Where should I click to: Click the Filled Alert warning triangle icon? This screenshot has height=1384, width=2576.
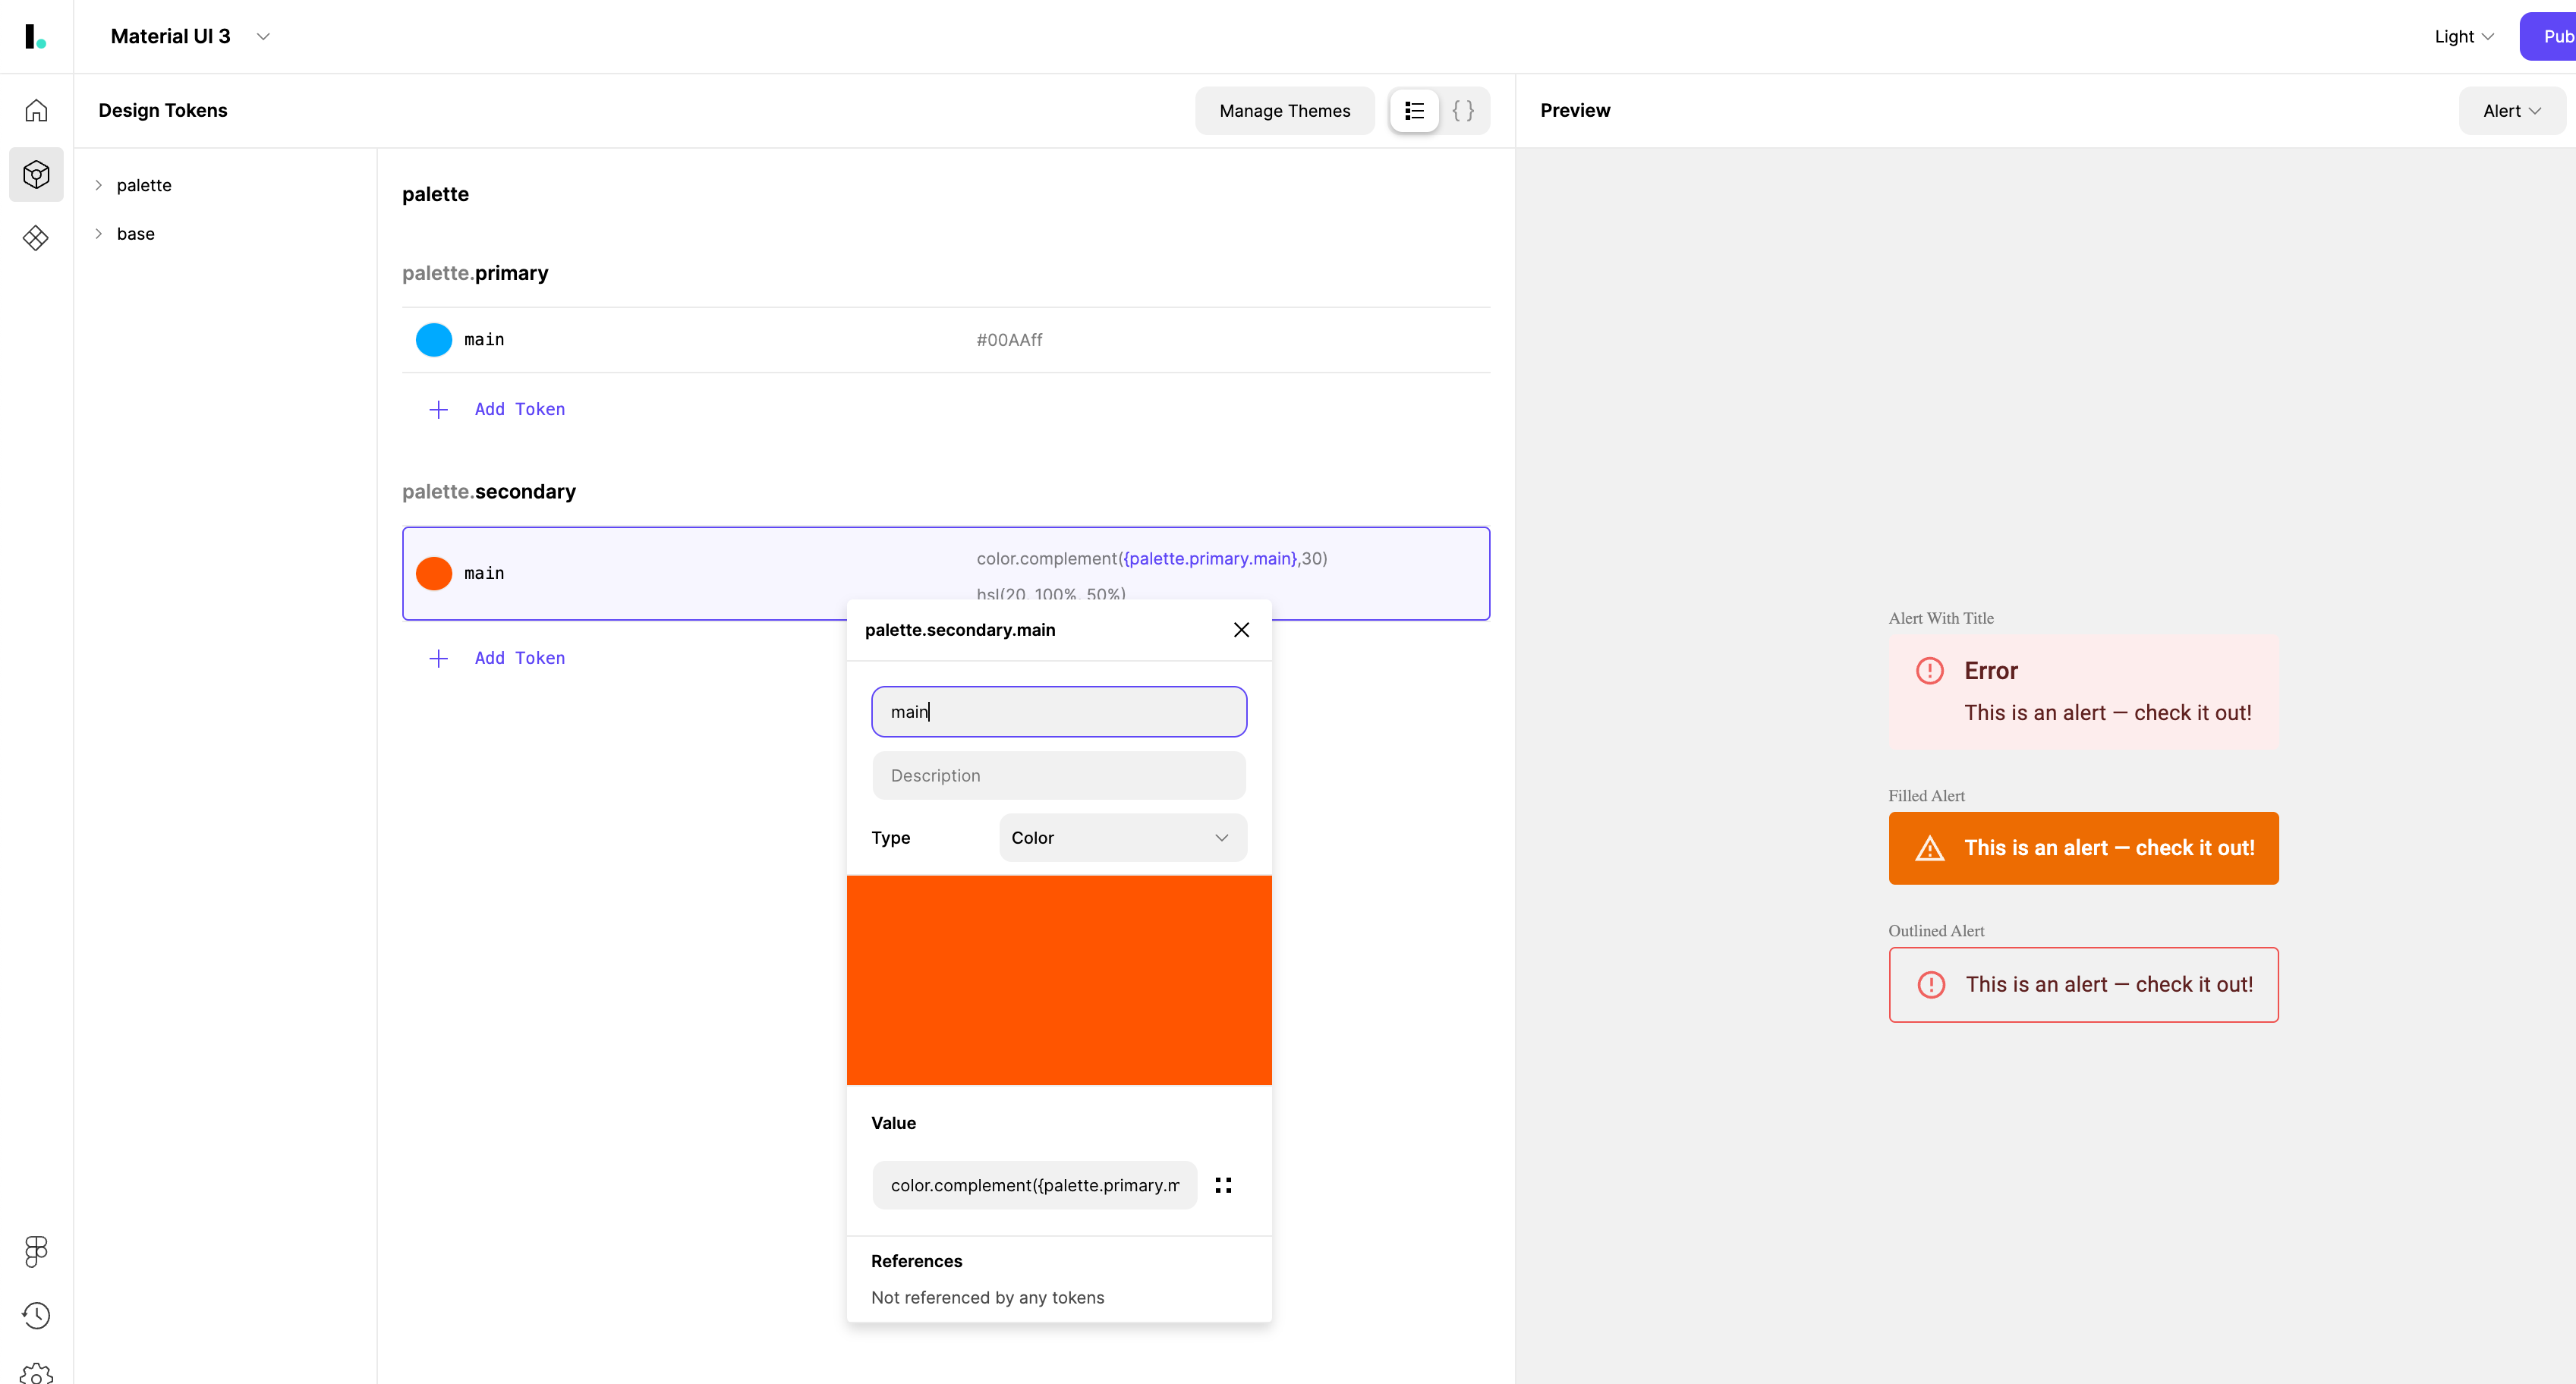point(1930,848)
